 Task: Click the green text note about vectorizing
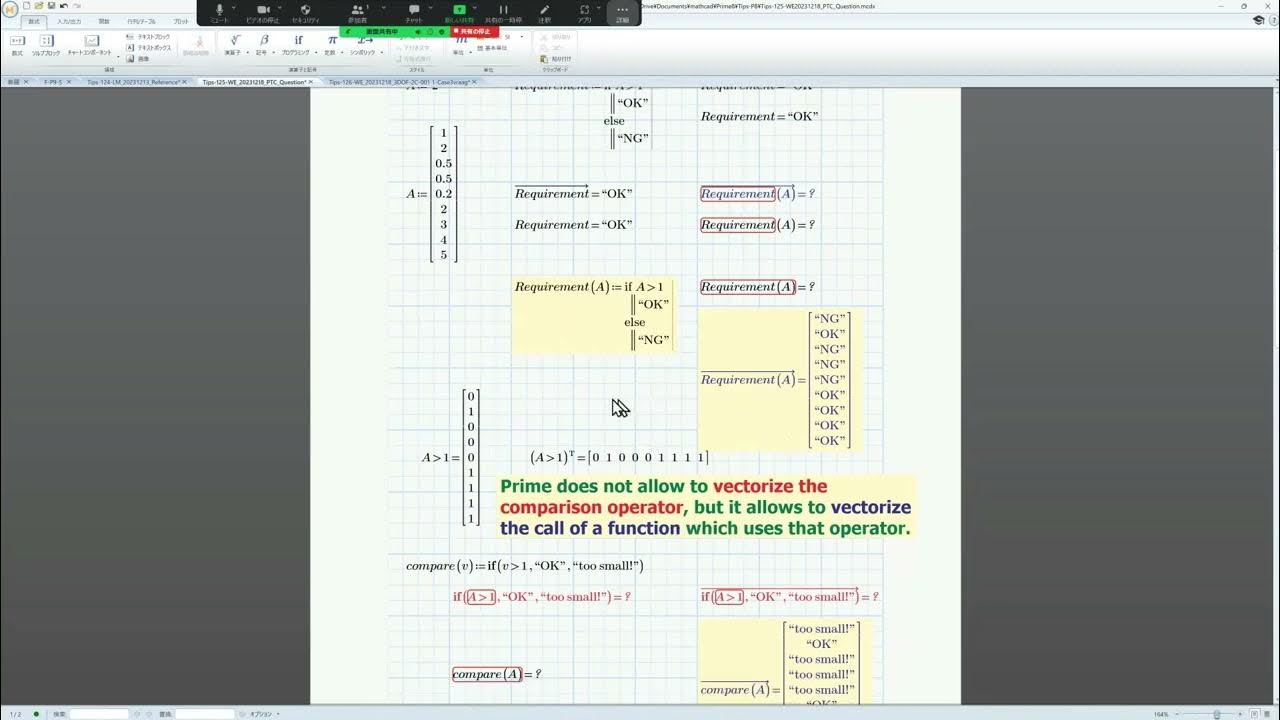pyautogui.click(x=706, y=507)
